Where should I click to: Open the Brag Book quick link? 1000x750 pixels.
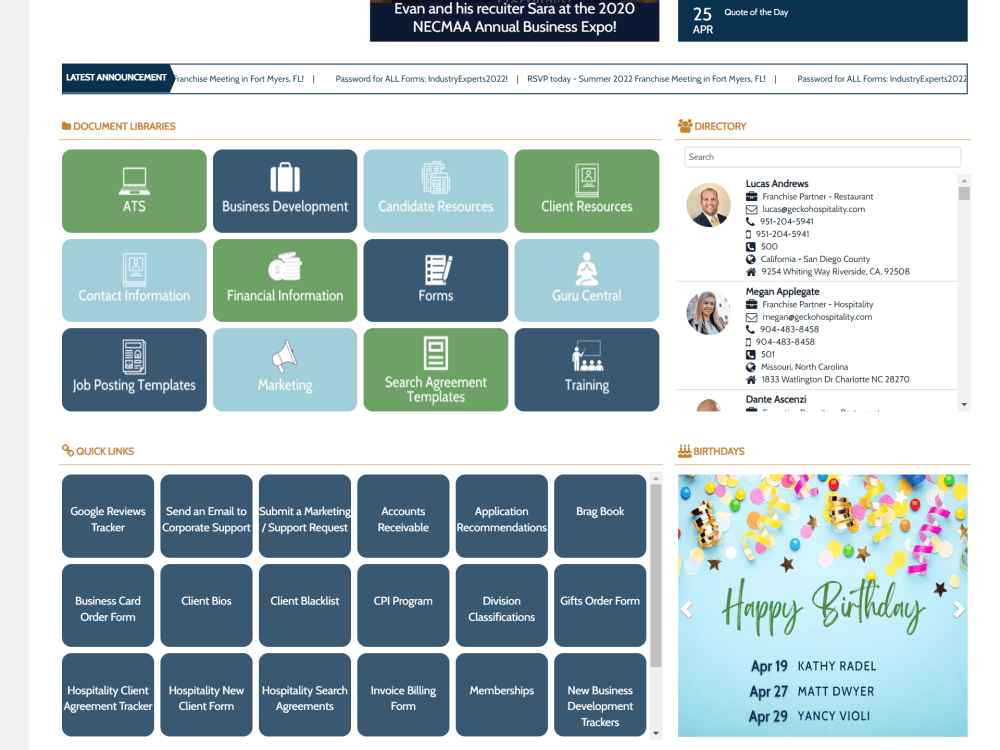599,516
